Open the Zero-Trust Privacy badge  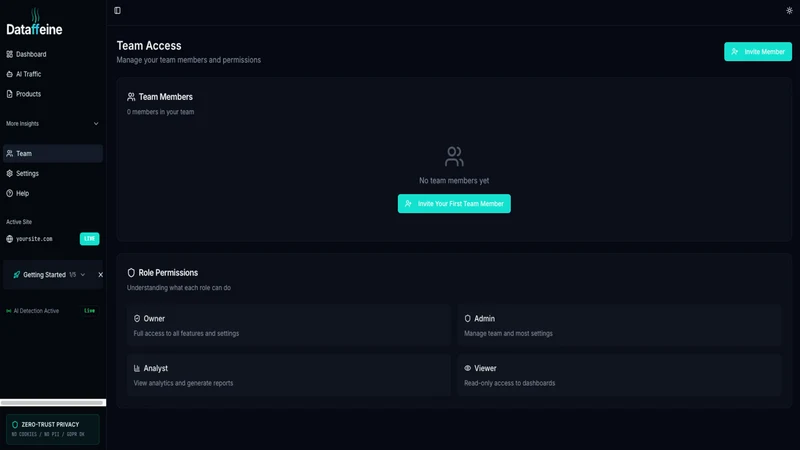[53, 429]
